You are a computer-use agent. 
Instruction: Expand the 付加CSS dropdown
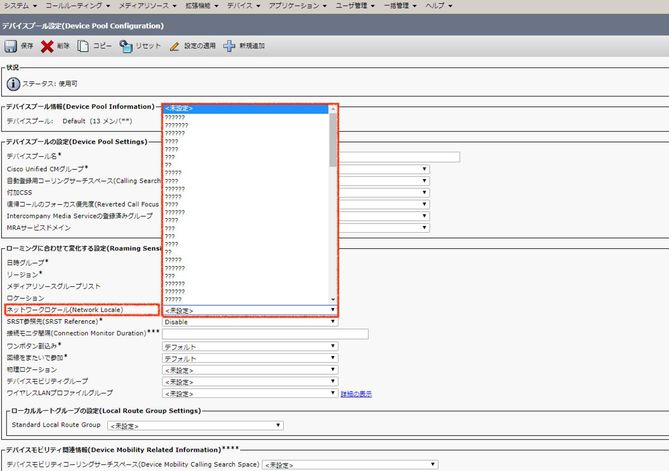(x=424, y=192)
